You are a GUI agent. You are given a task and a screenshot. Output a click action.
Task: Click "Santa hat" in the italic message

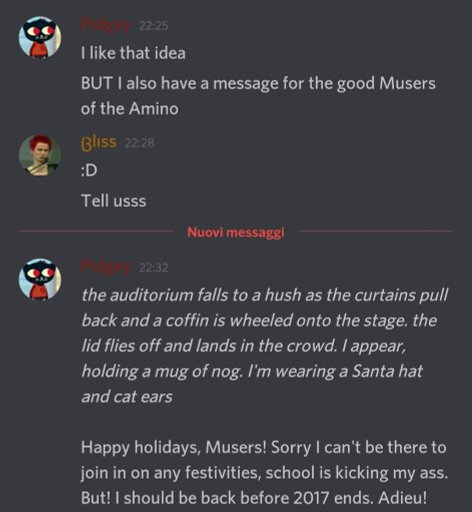[x=387, y=371]
